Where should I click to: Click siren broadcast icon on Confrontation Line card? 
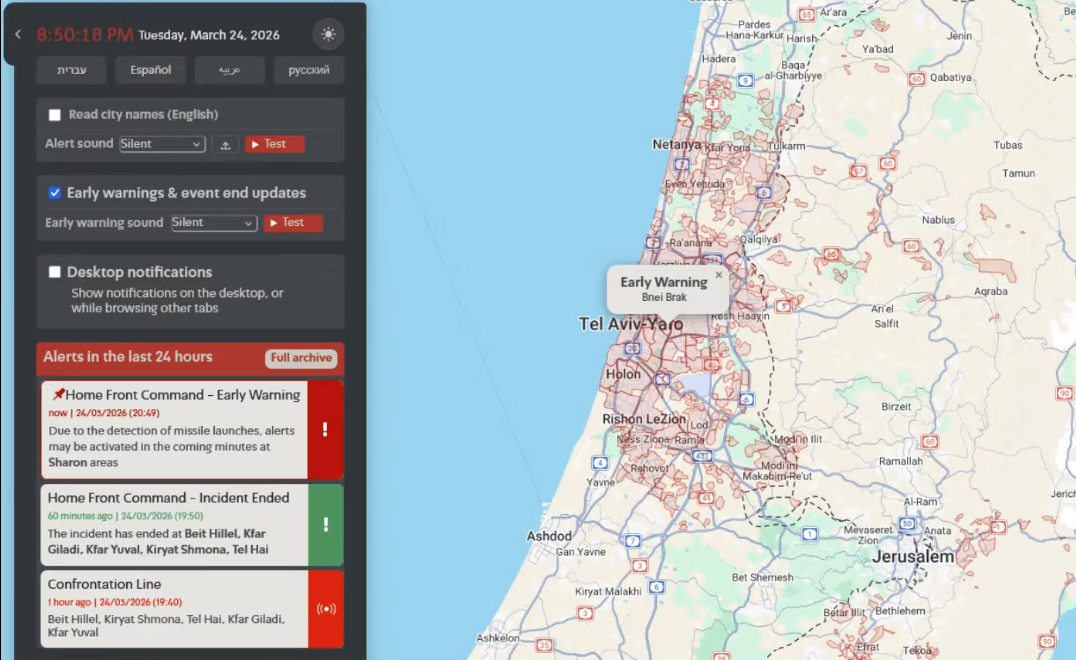[325, 609]
